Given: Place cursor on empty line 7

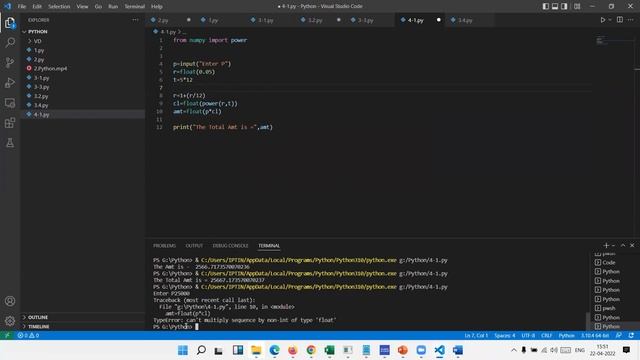Looking at the screenshot, I should point(382,88).
